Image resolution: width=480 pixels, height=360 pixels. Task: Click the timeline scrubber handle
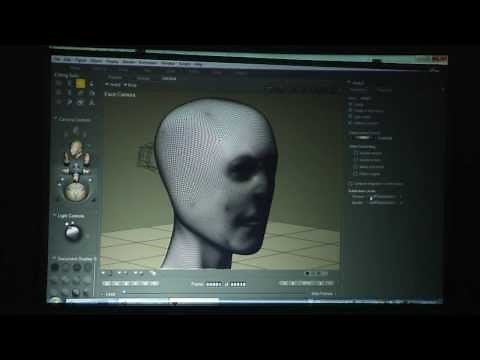pyautogui.click(x=124, y=292)
